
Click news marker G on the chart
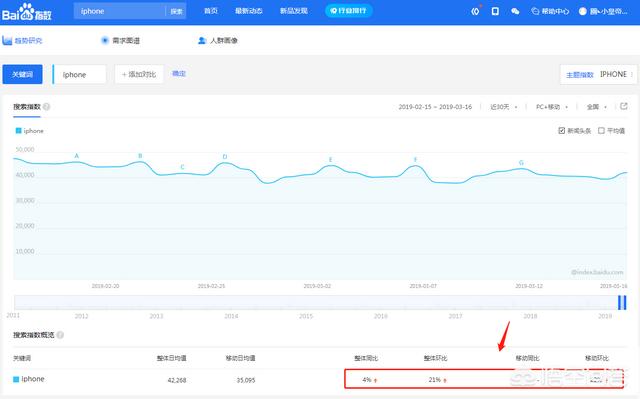521,162
